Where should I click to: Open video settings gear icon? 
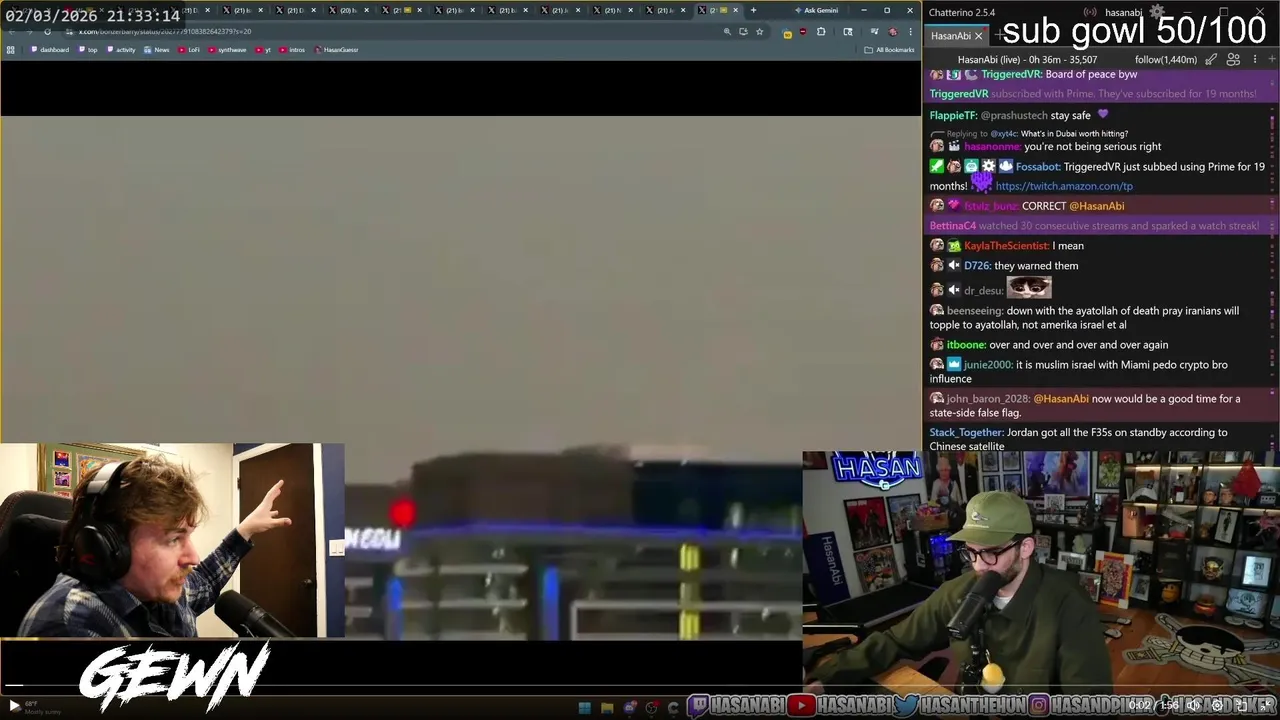[1217, 705]
